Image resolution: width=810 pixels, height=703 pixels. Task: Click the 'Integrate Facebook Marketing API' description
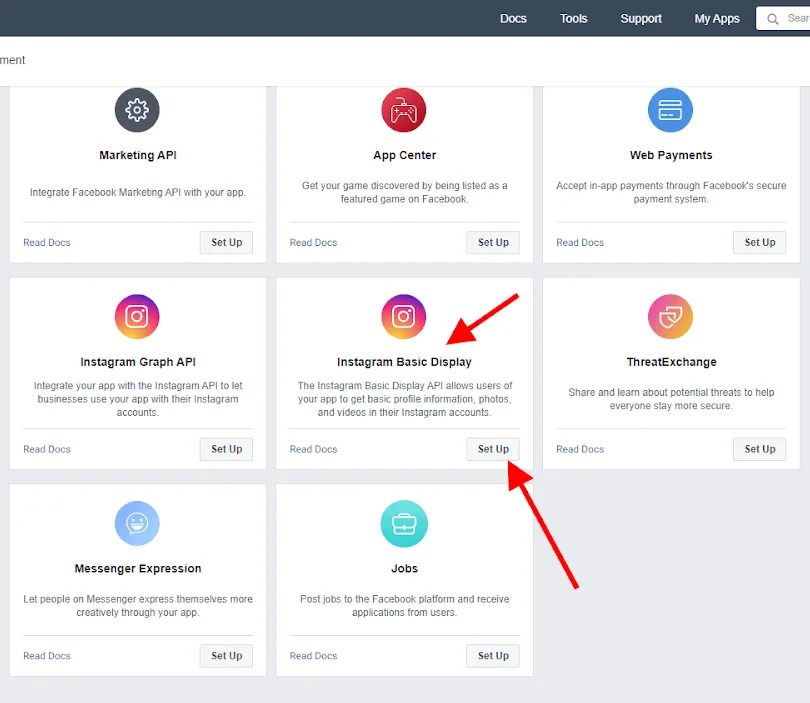(138, 192)
